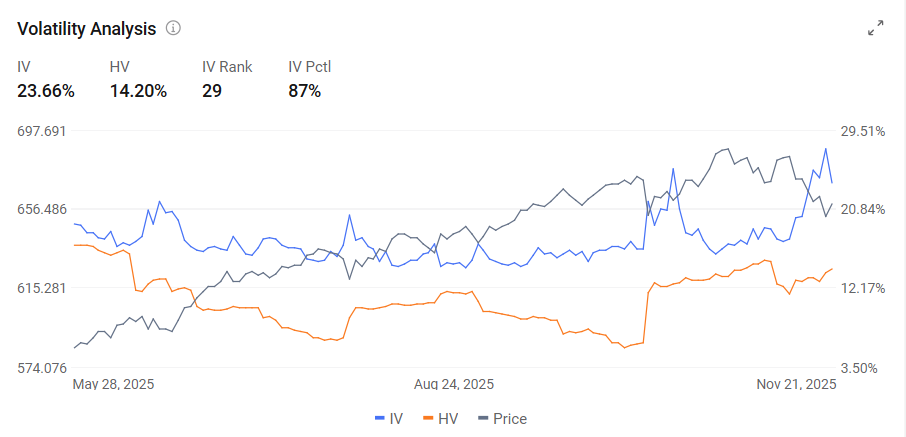This screenshot has height=437, width=906.
Task: Select the IV value 23.66%
Action: pyautogui.click(x=46, y=91)
